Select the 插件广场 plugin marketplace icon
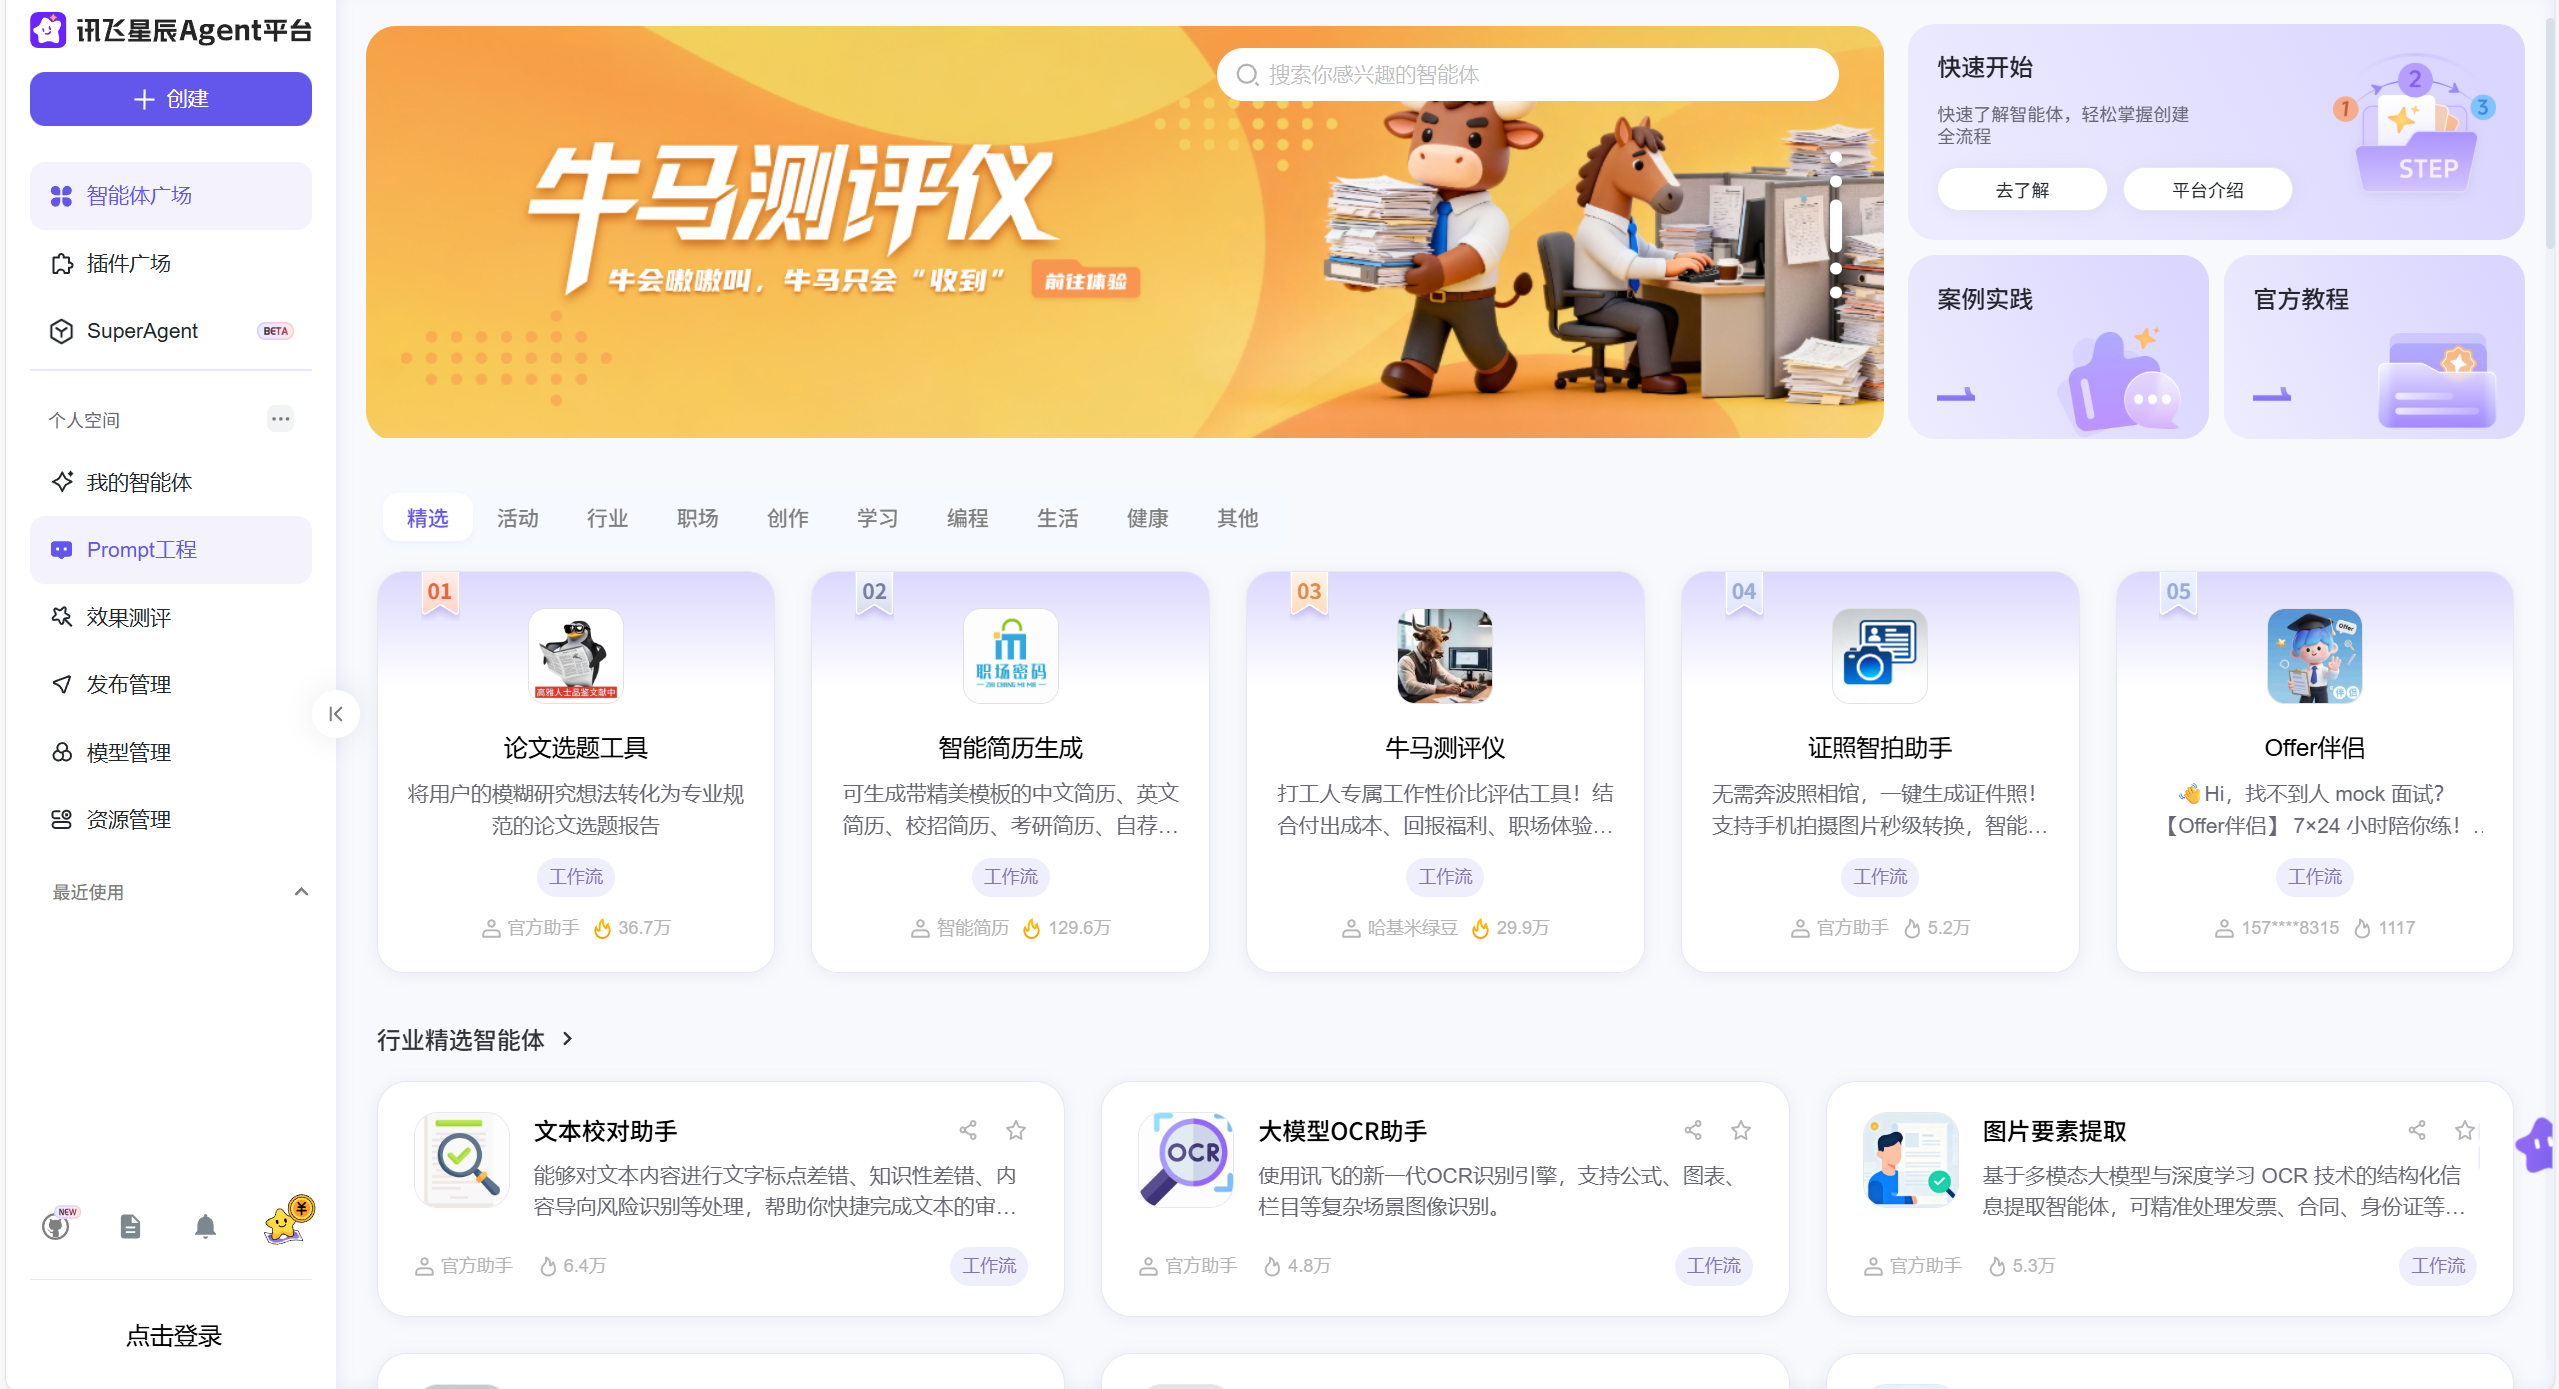2559x1389 pixels. 61,263
